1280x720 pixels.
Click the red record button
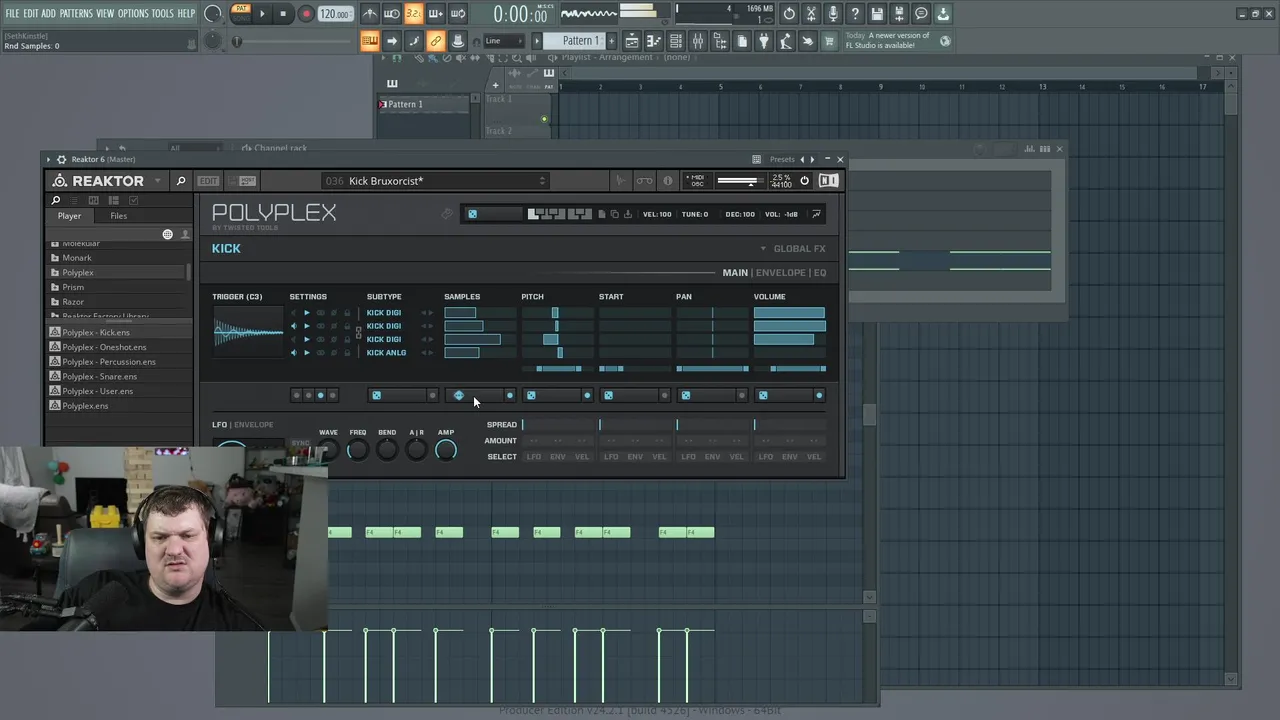click(x=306, y=14)
